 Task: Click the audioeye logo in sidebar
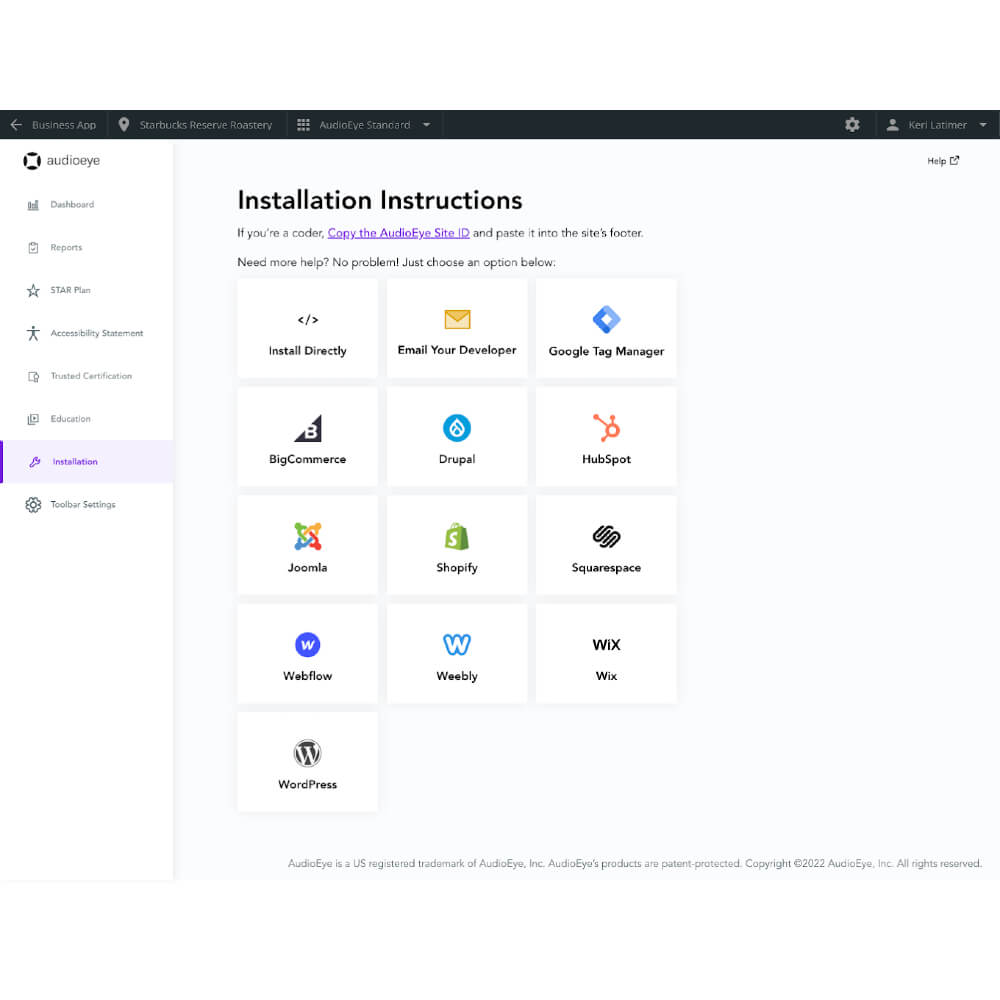pos(62,161)
